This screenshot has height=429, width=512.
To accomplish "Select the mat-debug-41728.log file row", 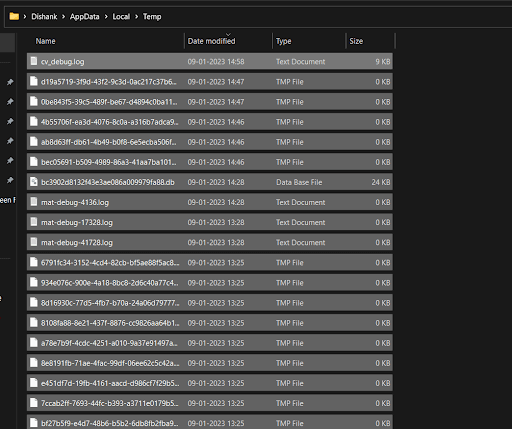I will [210, 242].
